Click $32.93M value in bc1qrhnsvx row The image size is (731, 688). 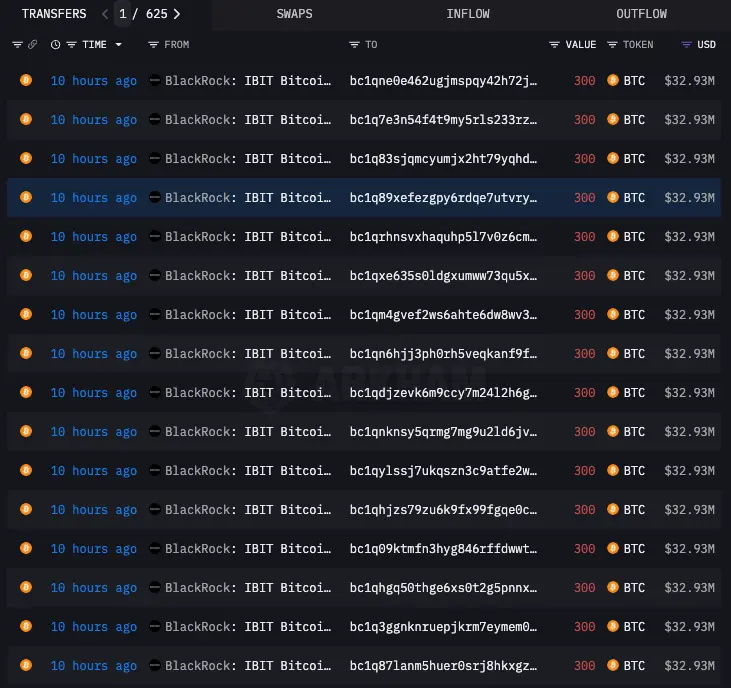click(690, 237)
